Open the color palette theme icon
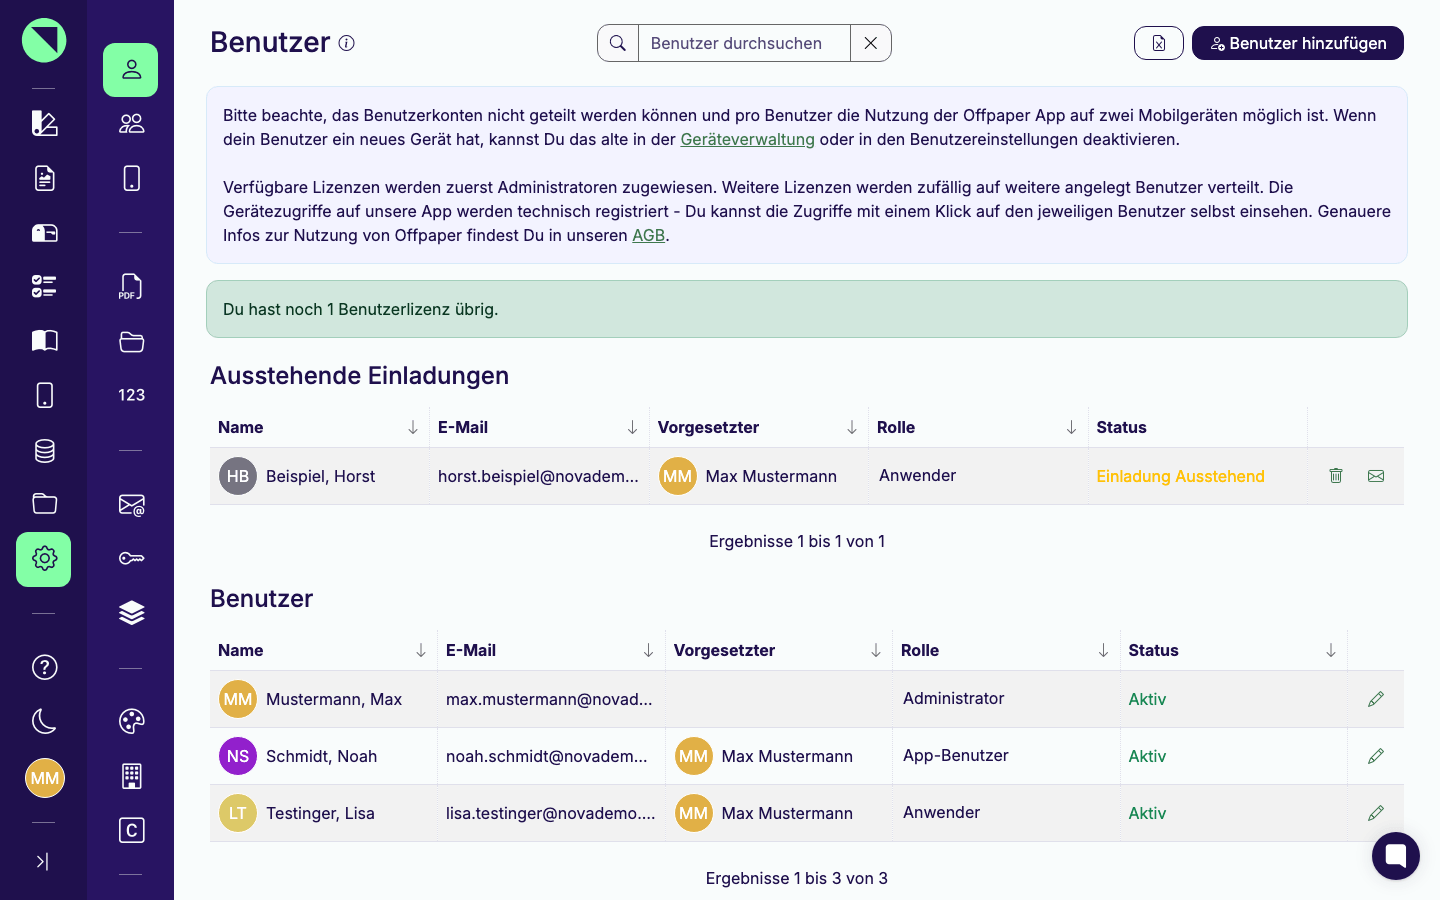 [131, 721]
